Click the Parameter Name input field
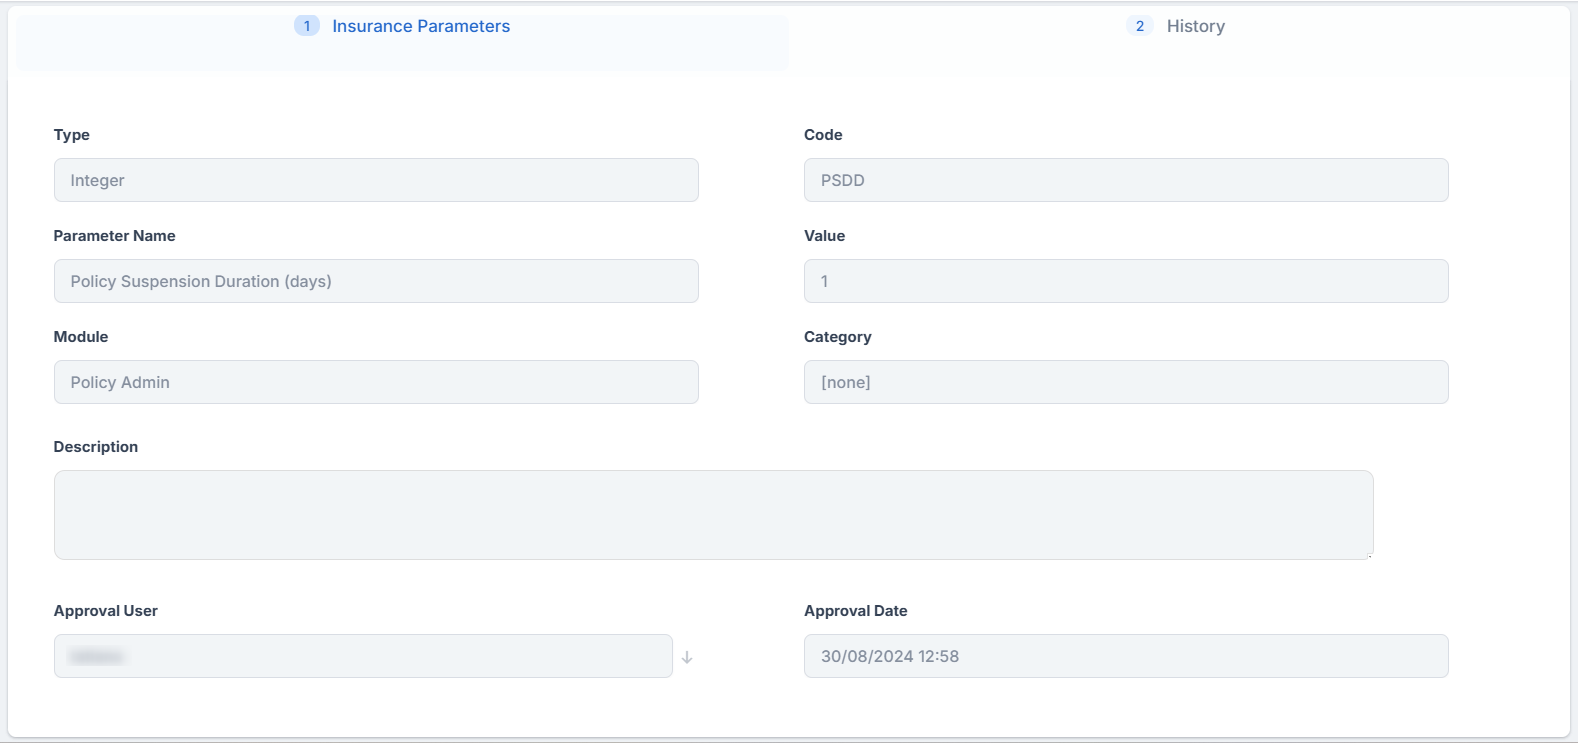 point(376,281)
